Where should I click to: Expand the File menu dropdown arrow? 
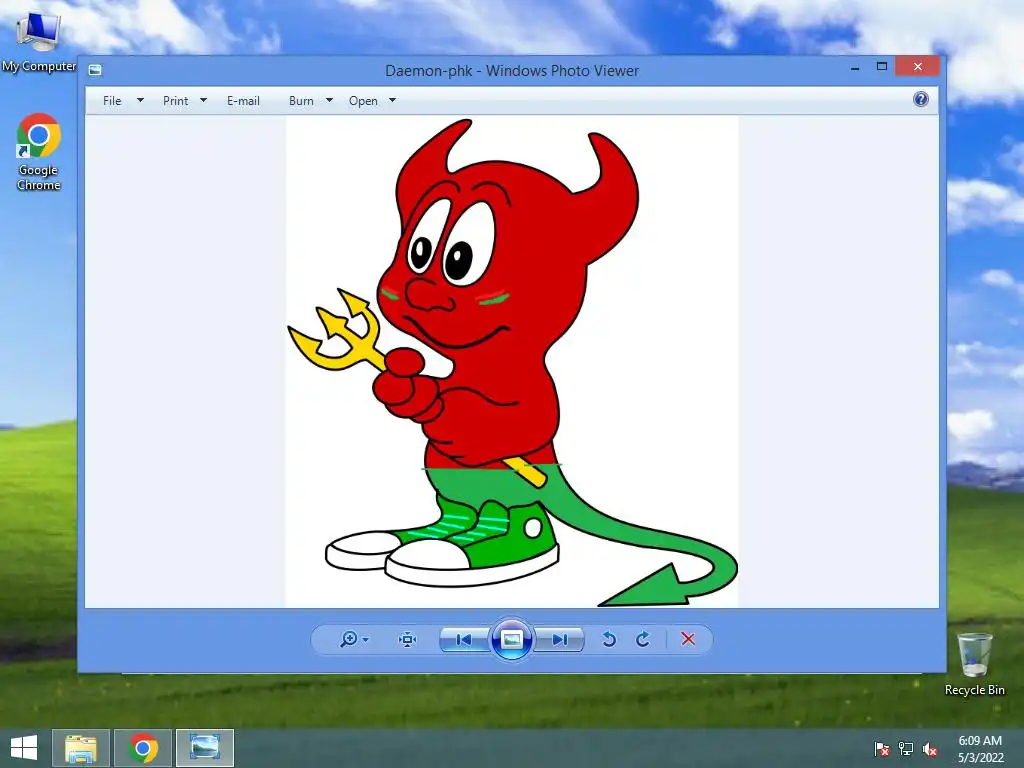pos(140,101)
